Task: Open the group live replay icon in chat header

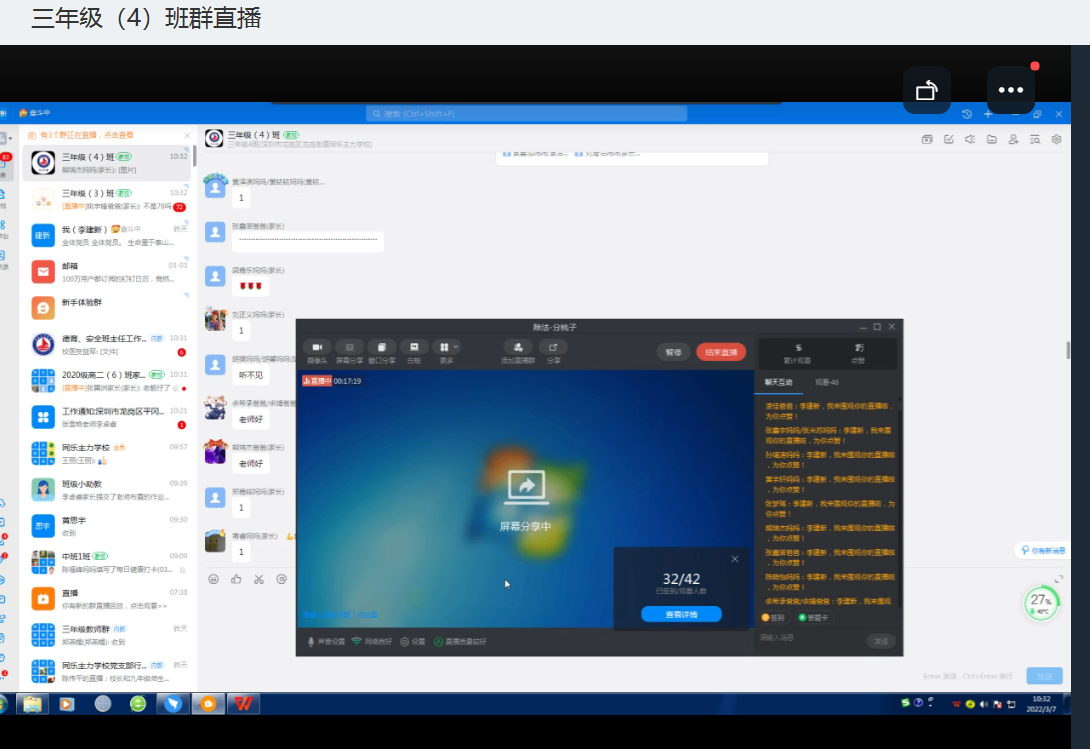Action: 927,140
